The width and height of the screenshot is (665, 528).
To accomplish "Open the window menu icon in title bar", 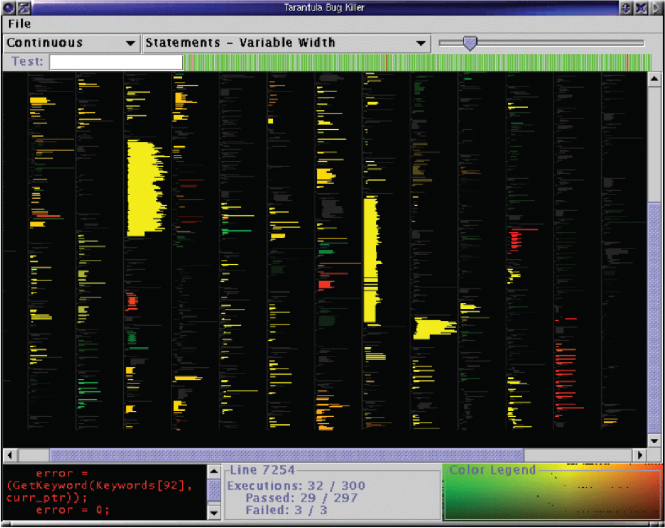I will (8, 7).
